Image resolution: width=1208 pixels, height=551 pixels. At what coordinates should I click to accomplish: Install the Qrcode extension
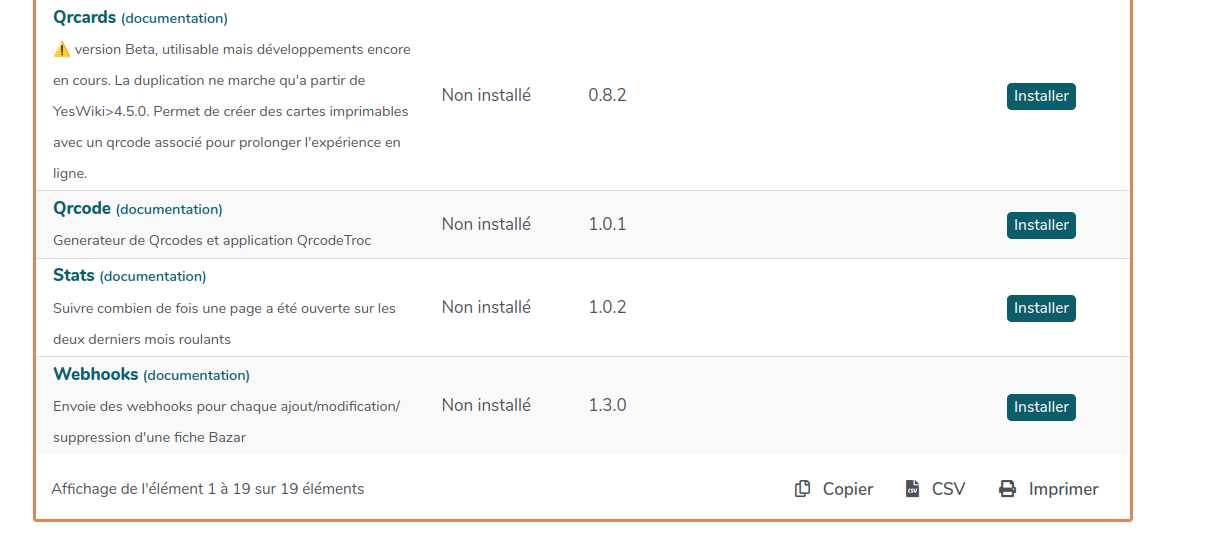click(x=1041, y=225)
